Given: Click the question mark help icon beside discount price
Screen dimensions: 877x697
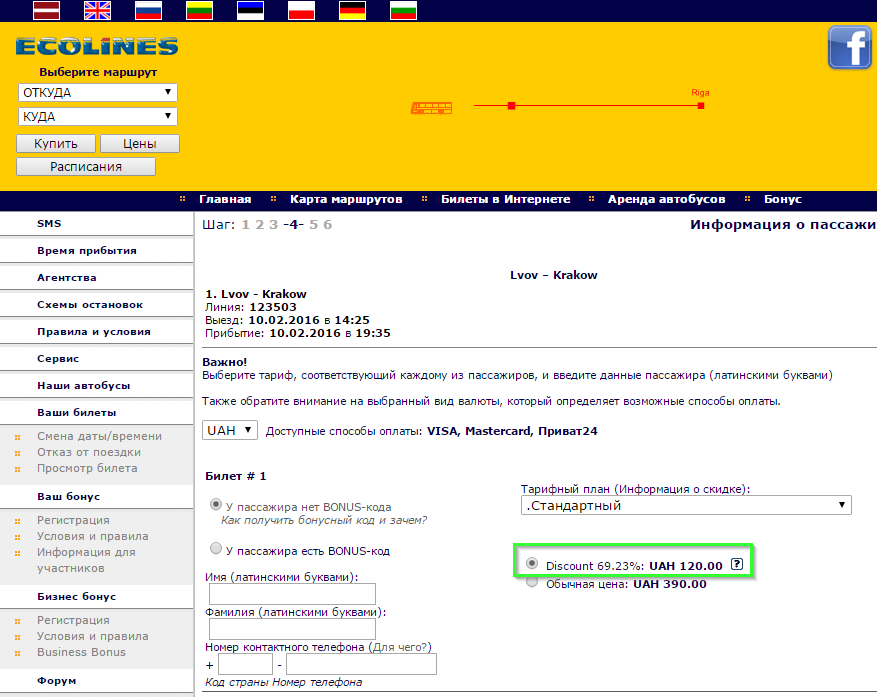Looking at the screenshot, I should point(737,564).
